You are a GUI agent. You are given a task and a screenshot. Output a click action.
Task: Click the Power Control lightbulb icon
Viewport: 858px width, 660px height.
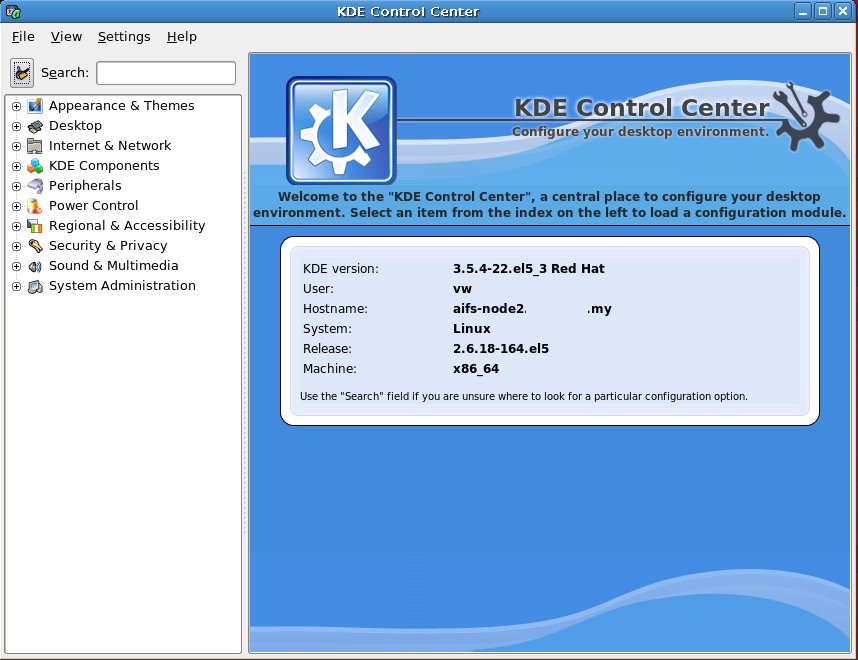point(35,206)
